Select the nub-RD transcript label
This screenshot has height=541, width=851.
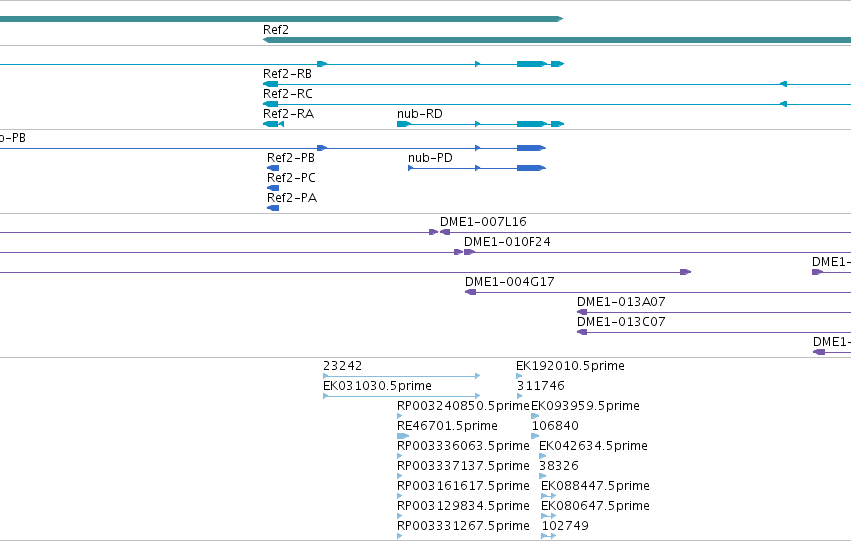[x=420, y=114]
